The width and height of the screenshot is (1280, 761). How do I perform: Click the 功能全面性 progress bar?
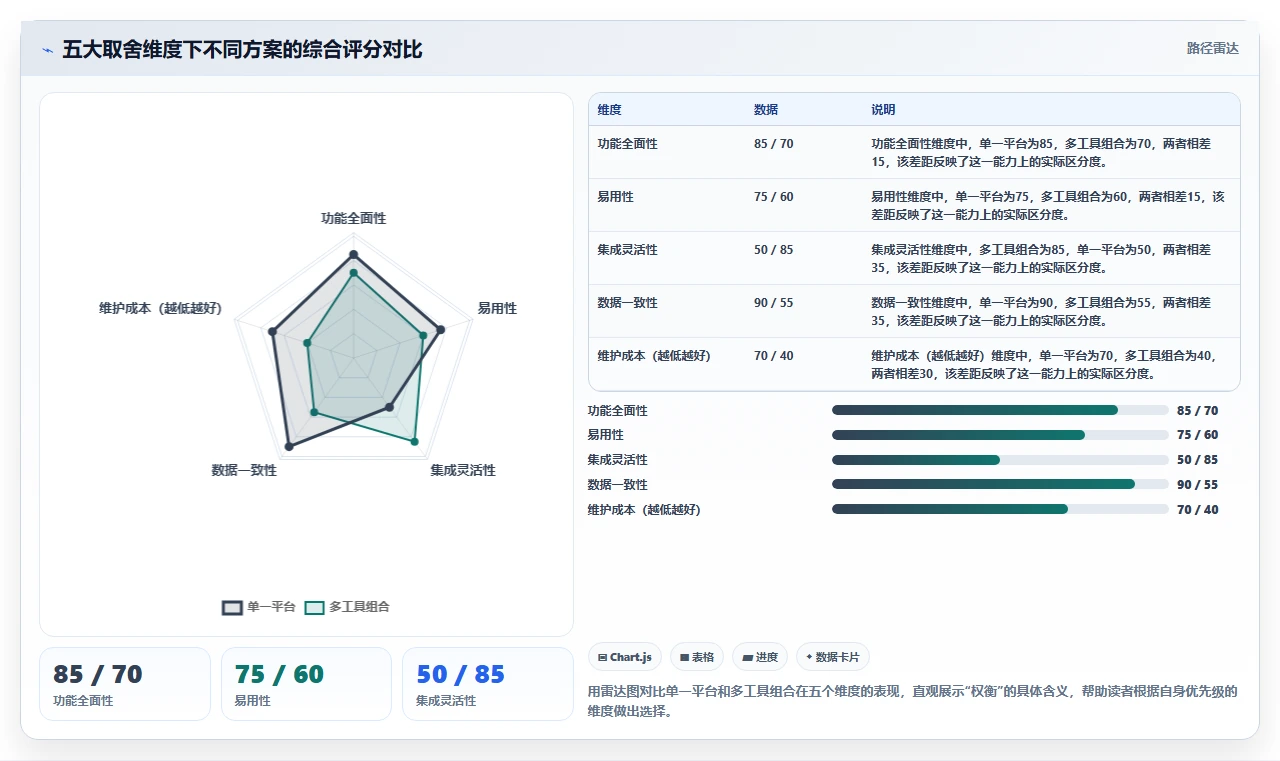point(1000,410)
